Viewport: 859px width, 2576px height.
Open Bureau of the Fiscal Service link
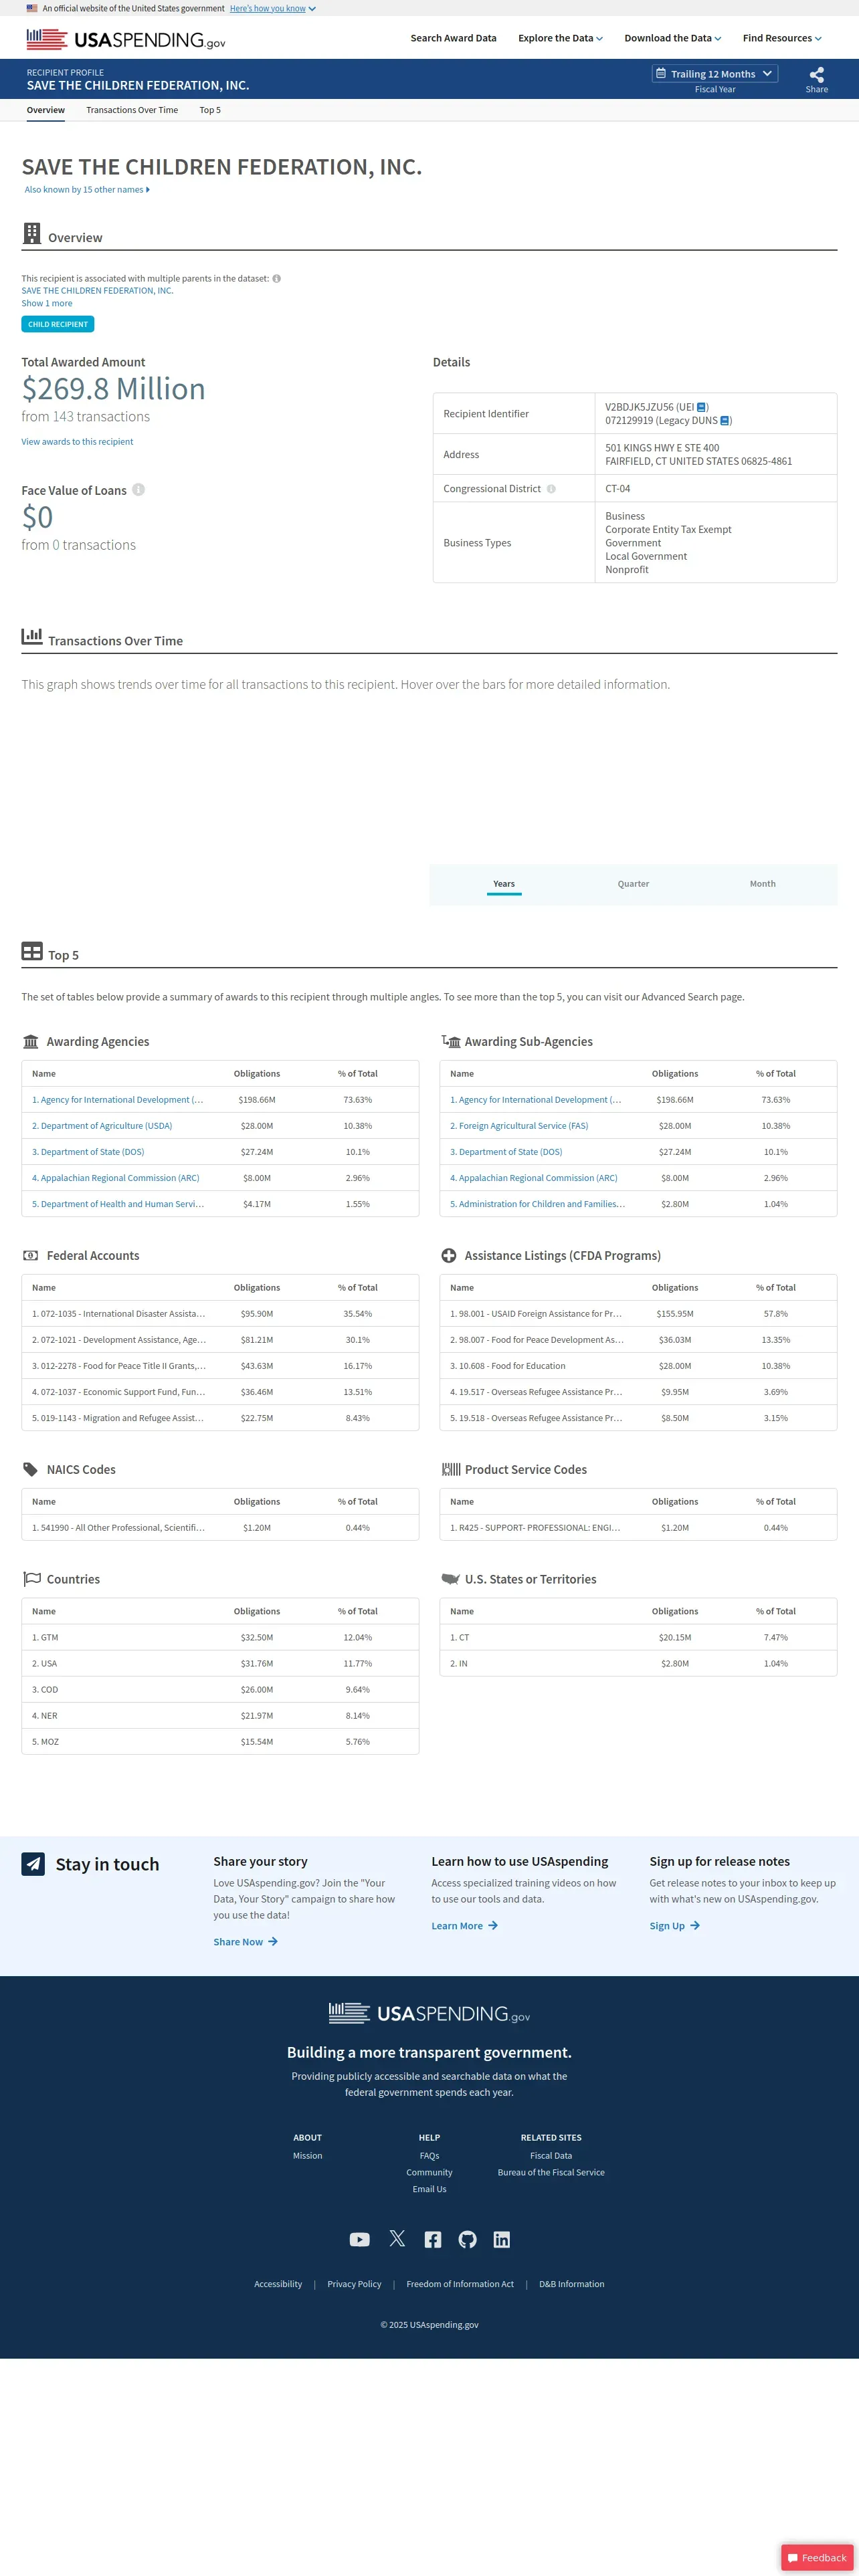coord(551,2173)
